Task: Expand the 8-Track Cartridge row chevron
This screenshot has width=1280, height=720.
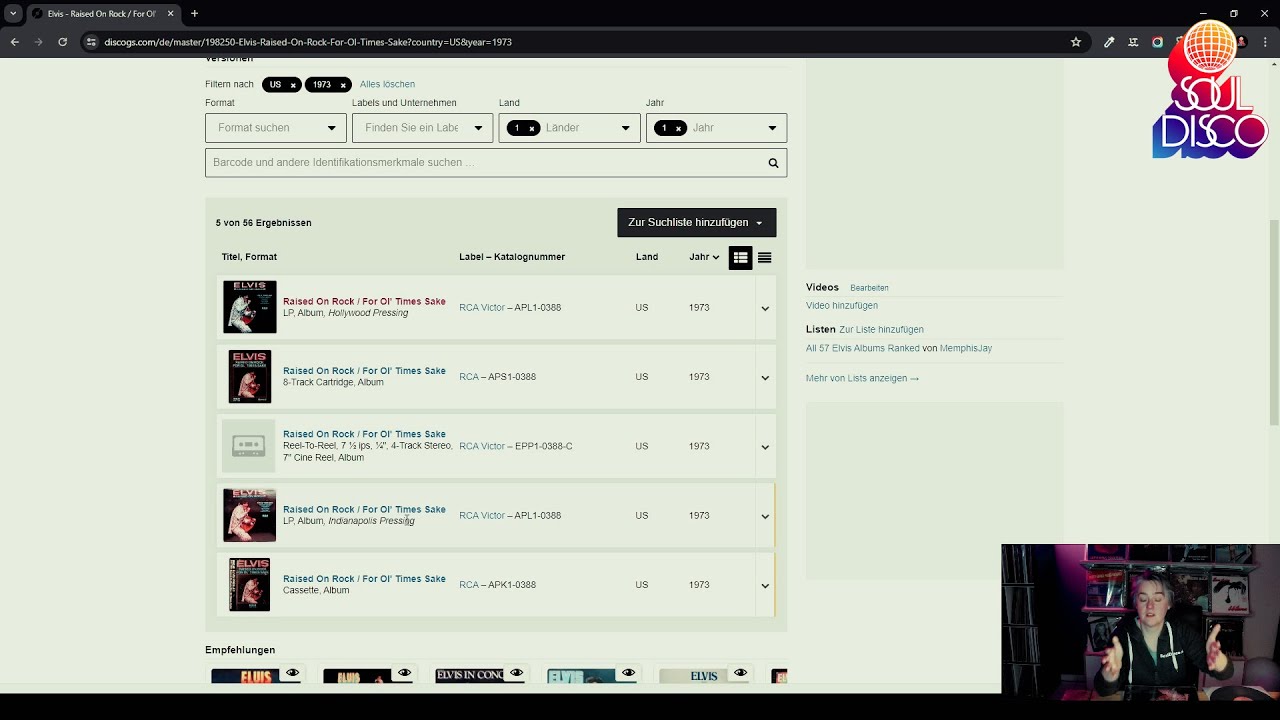Action: (x=765, y=378)
